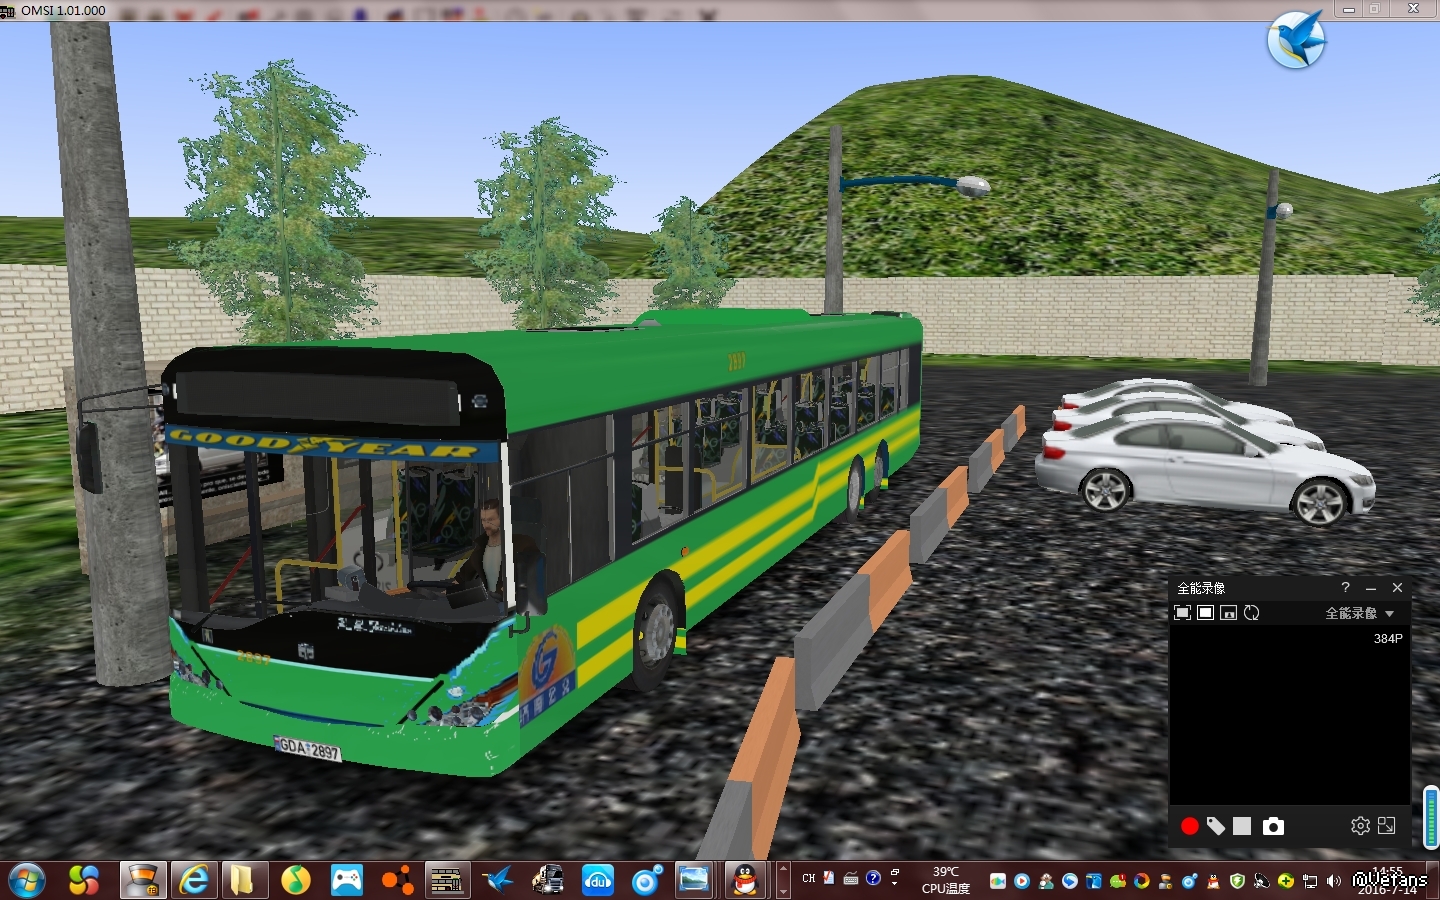Start recording with the red record button
1440x900 pixels.
point(1189,826)
